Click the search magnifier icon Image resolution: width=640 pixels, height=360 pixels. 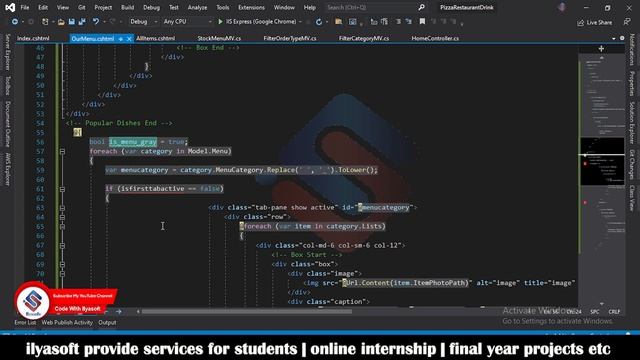pyautogui.click(x=421, y=7)
